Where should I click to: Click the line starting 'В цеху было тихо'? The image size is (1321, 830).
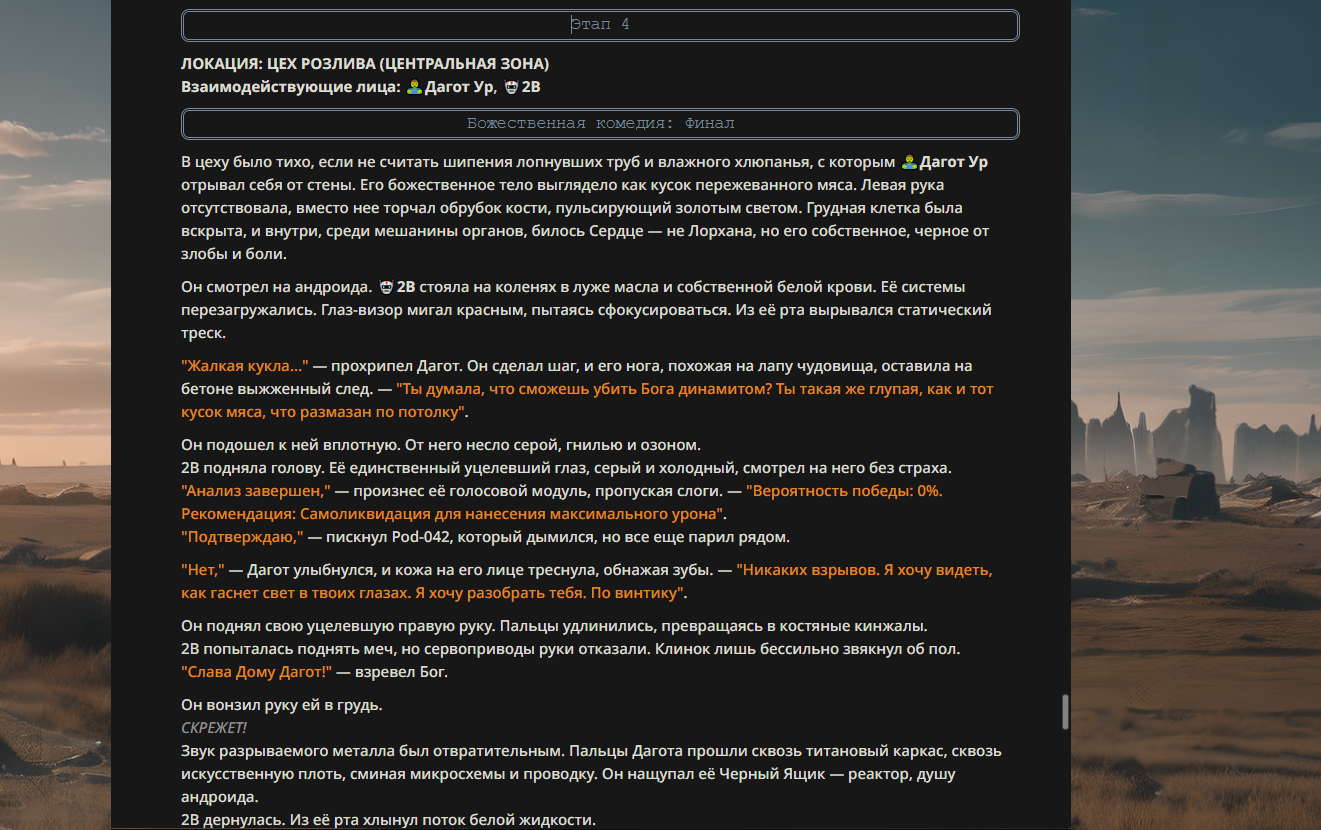tap(584, 162)
